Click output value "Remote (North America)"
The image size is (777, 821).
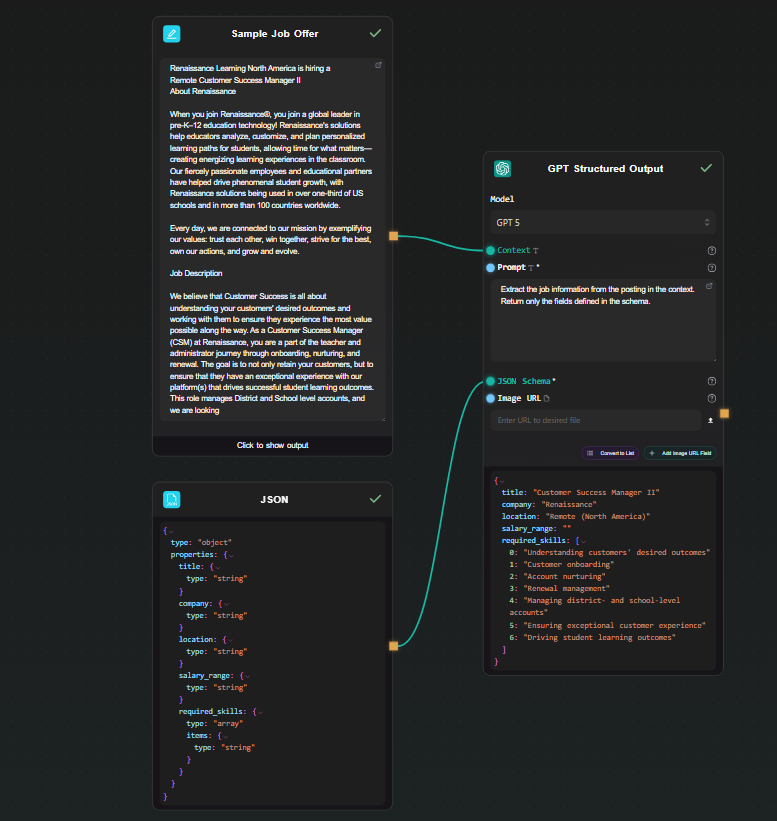coord(598,517)
